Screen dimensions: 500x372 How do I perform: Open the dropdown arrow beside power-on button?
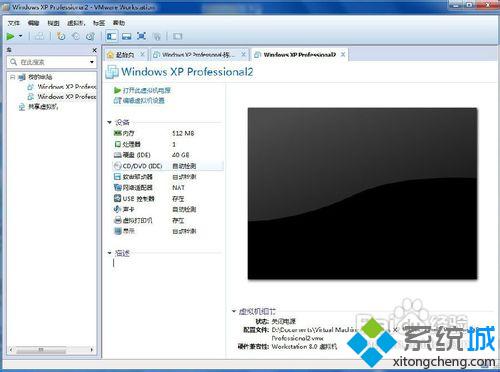pos(21,36)
